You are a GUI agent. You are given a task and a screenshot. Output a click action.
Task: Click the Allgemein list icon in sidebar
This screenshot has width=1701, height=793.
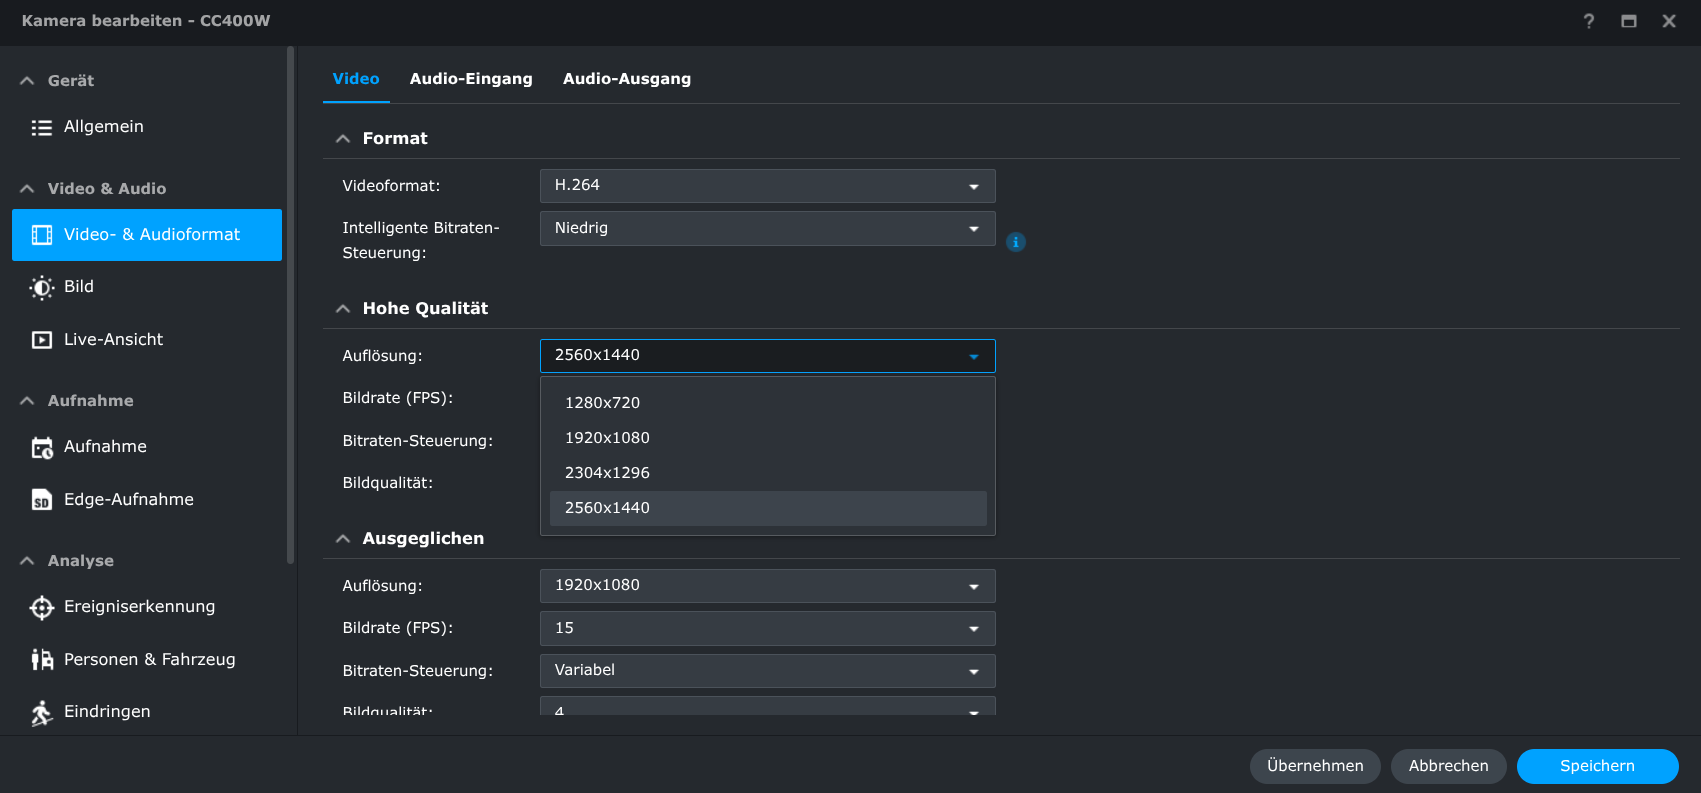41,127
